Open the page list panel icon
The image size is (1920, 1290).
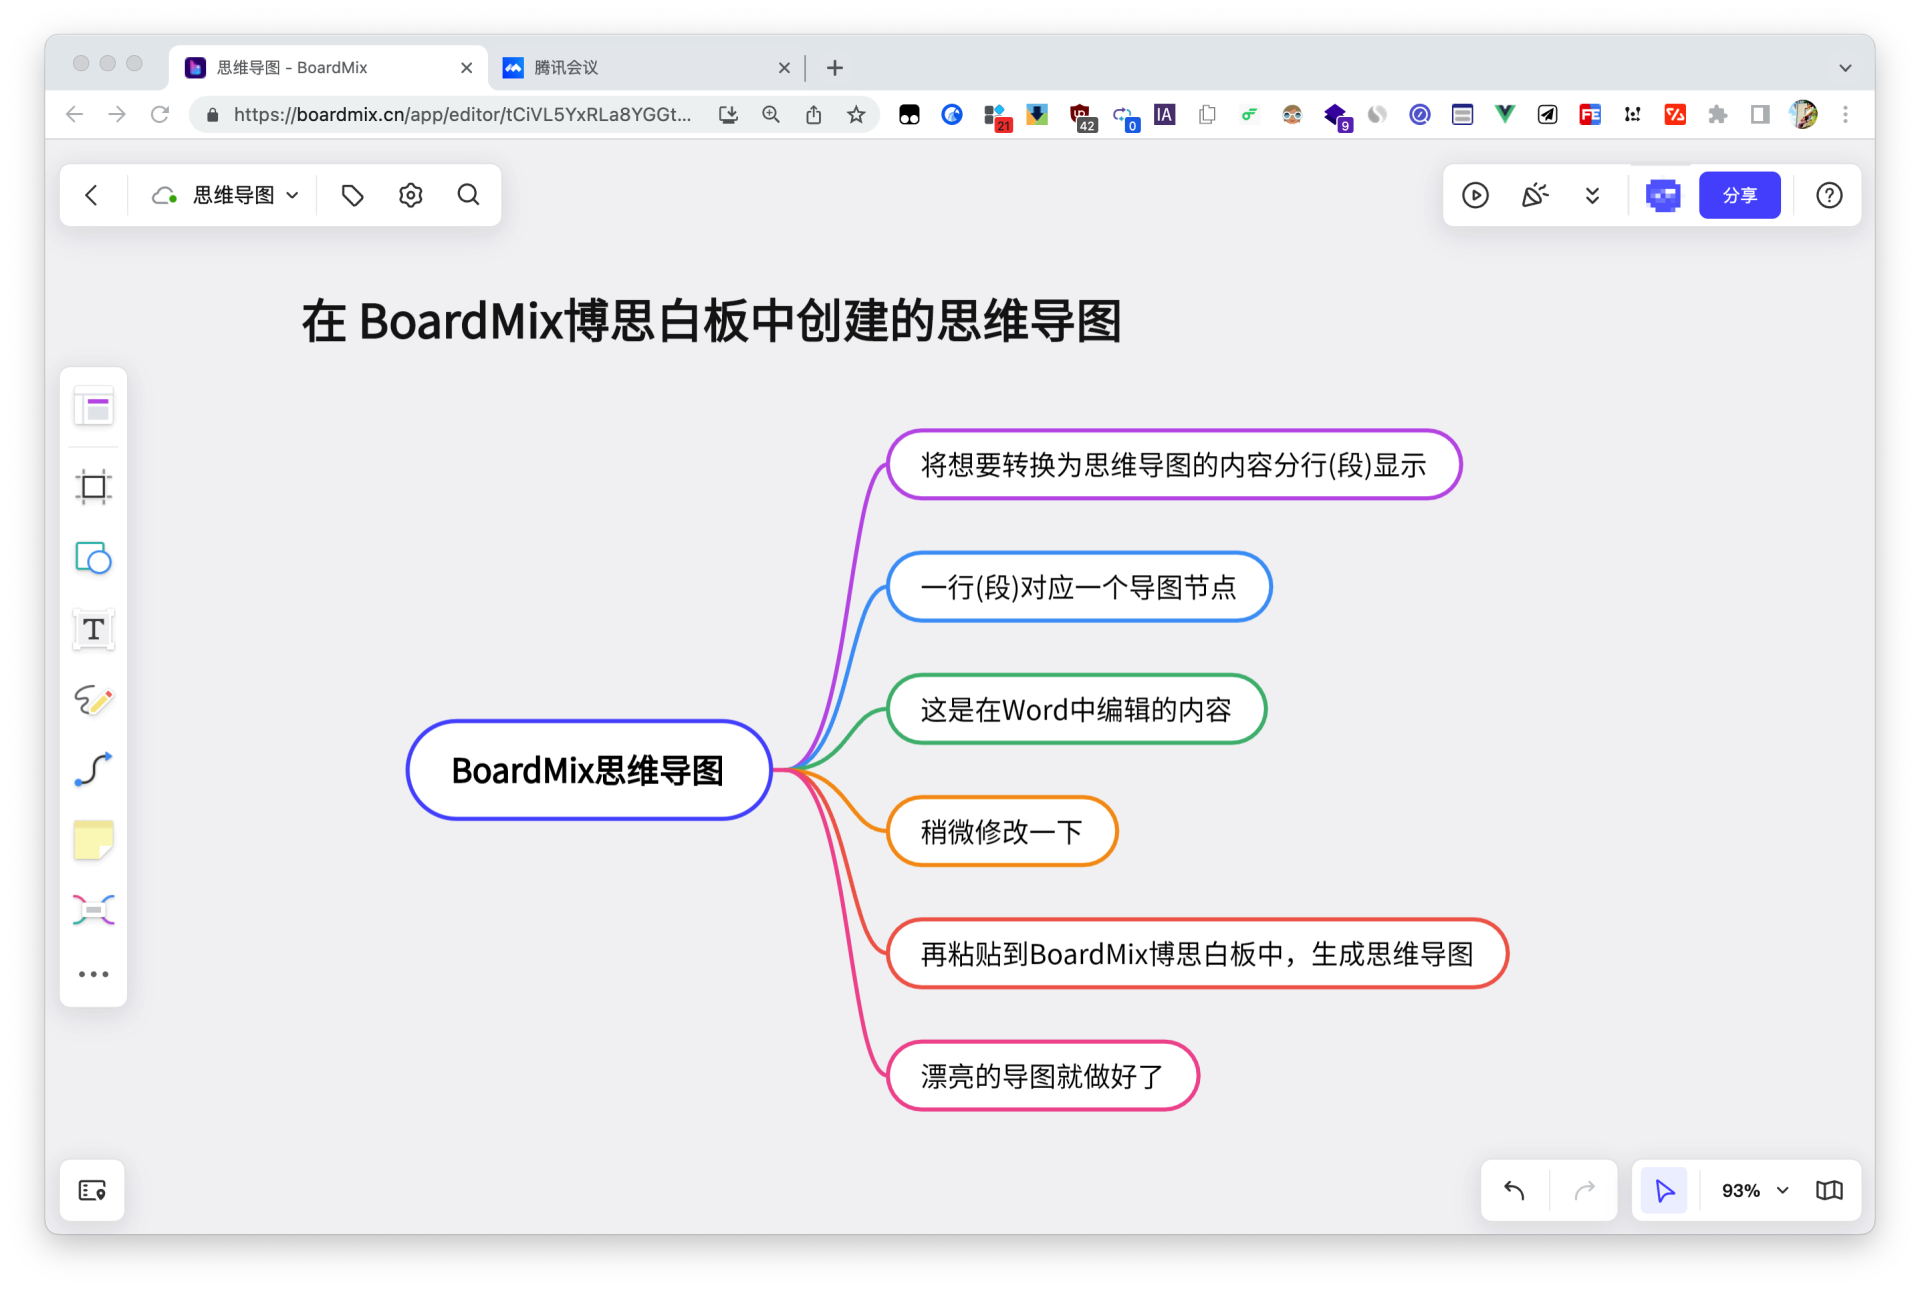92,1190
